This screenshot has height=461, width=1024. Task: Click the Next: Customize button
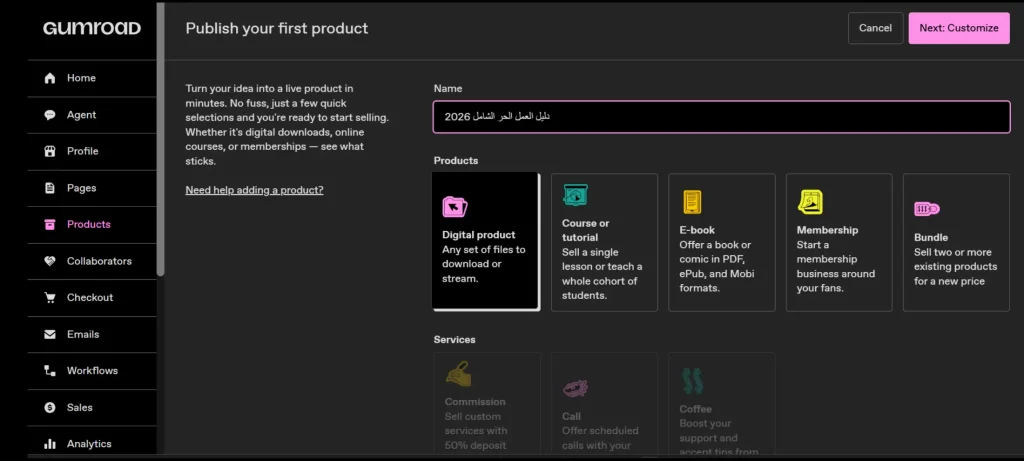coord(959,28)
